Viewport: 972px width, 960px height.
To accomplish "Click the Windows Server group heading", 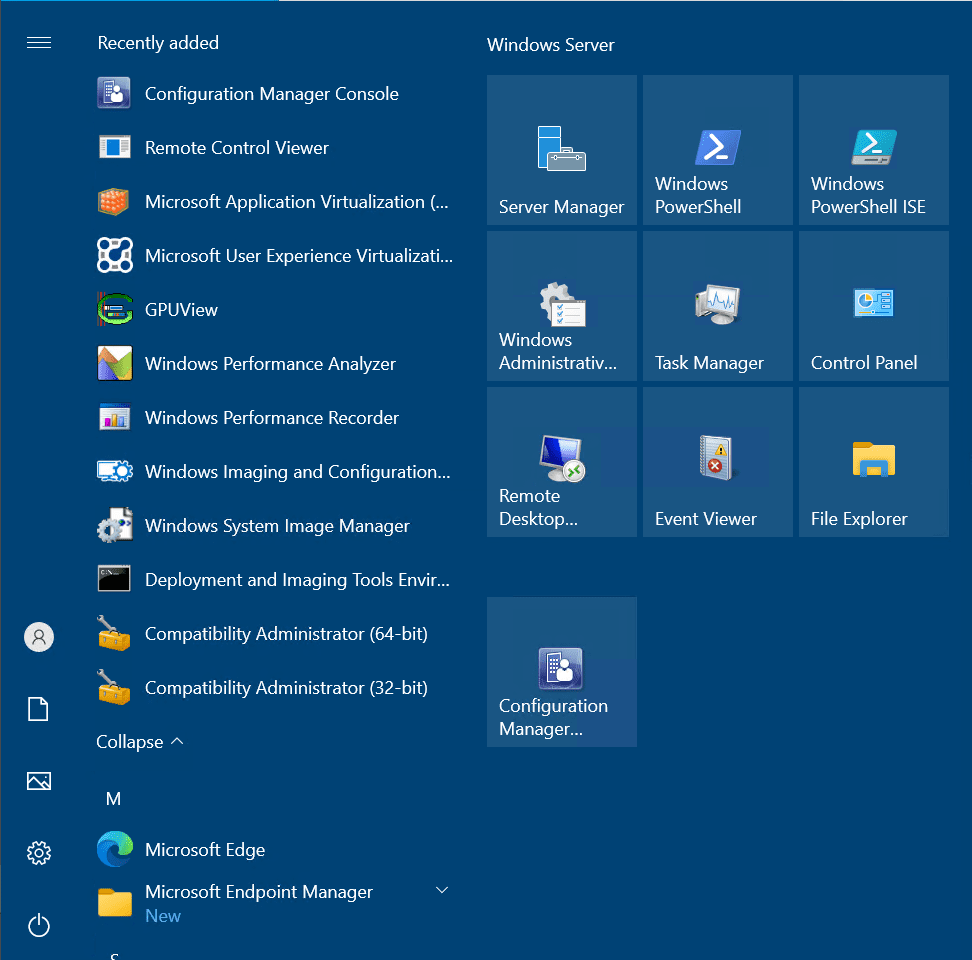I will click(x=550, y=45).
